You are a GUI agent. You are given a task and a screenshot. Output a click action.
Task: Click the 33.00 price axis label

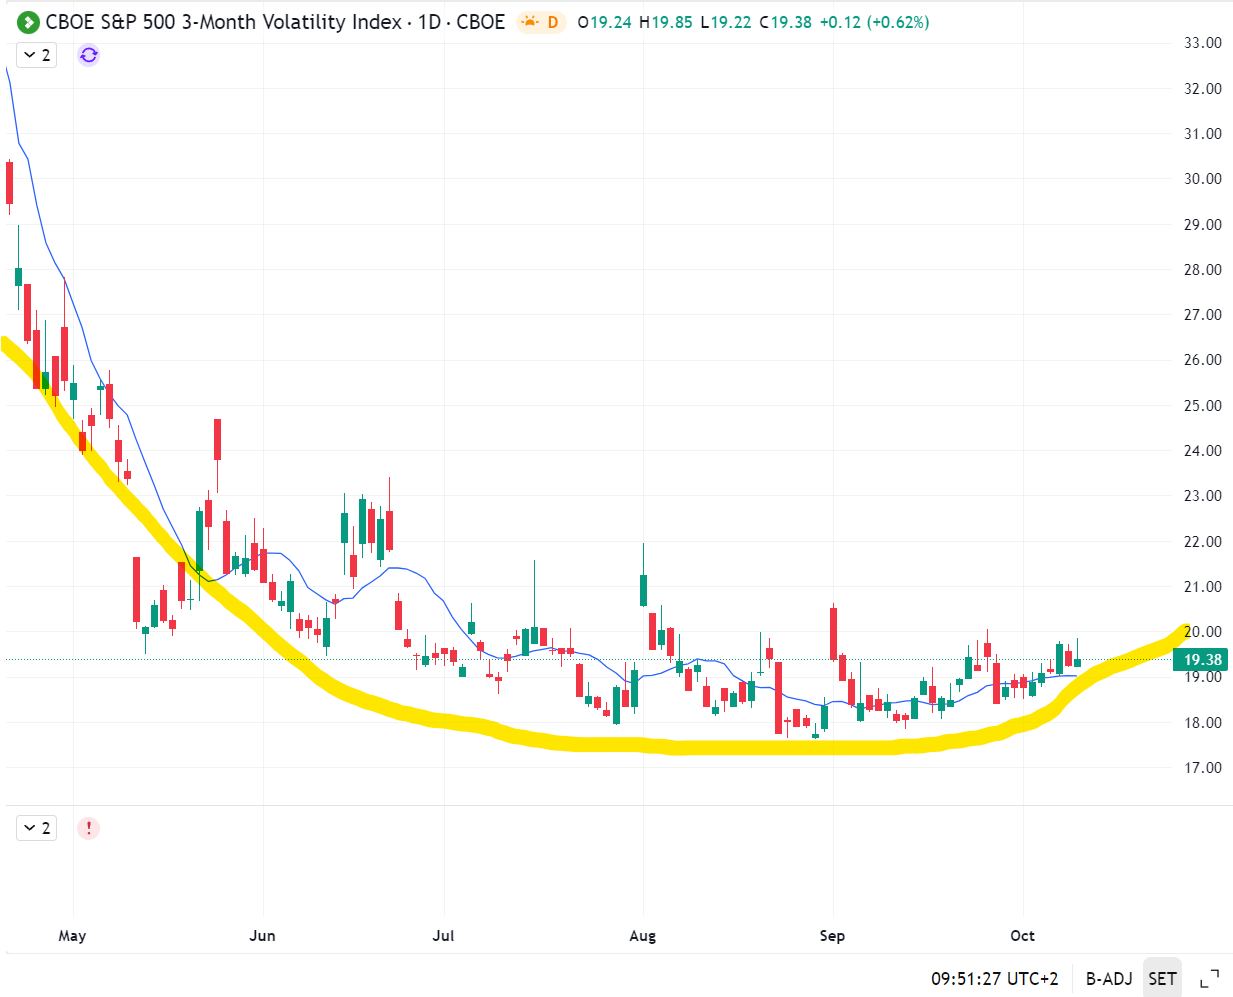tap(1203, 43)
